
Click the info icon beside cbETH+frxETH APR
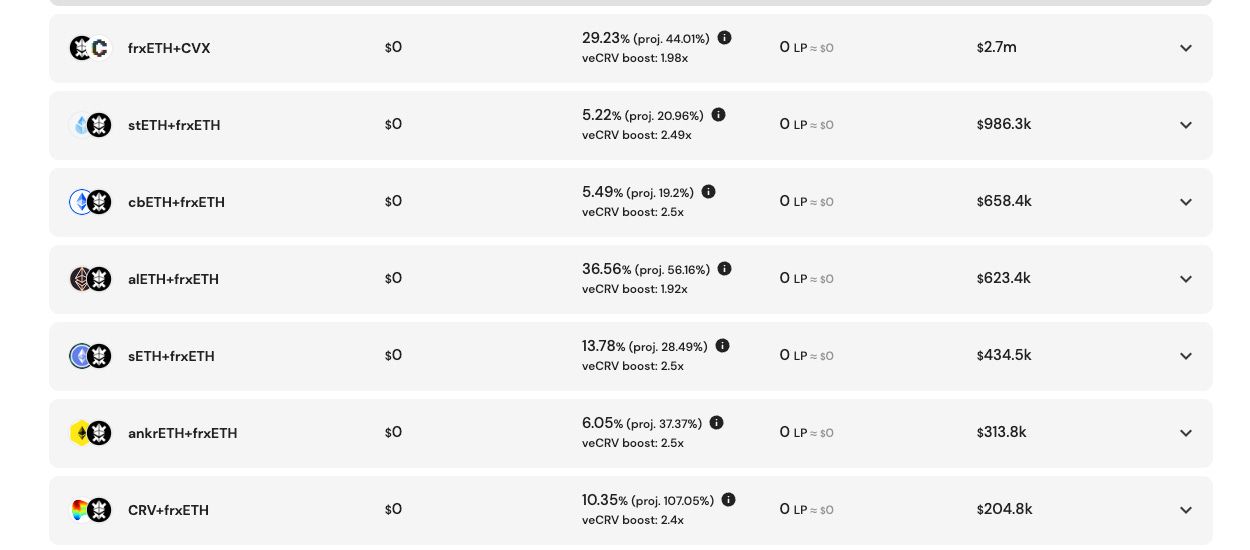pos(709,192)
